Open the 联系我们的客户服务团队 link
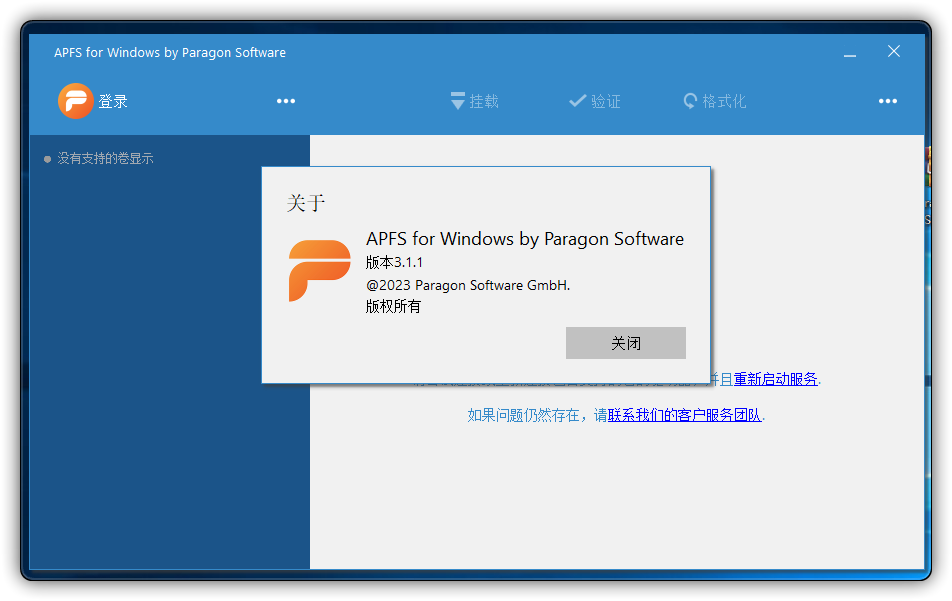Image resolution: width=952 pixels, height=601 pixels. point(685,414)
